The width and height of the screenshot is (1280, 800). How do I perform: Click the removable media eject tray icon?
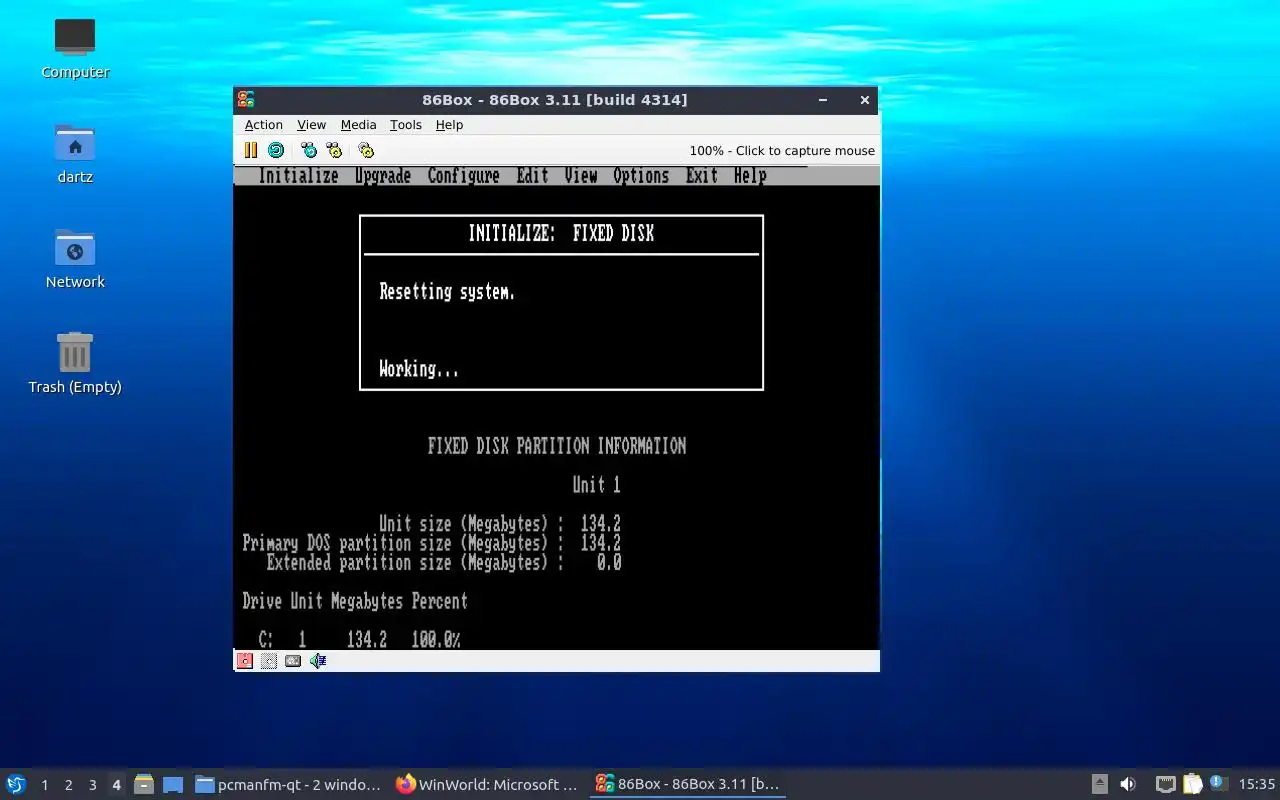tap(1100, 784)
